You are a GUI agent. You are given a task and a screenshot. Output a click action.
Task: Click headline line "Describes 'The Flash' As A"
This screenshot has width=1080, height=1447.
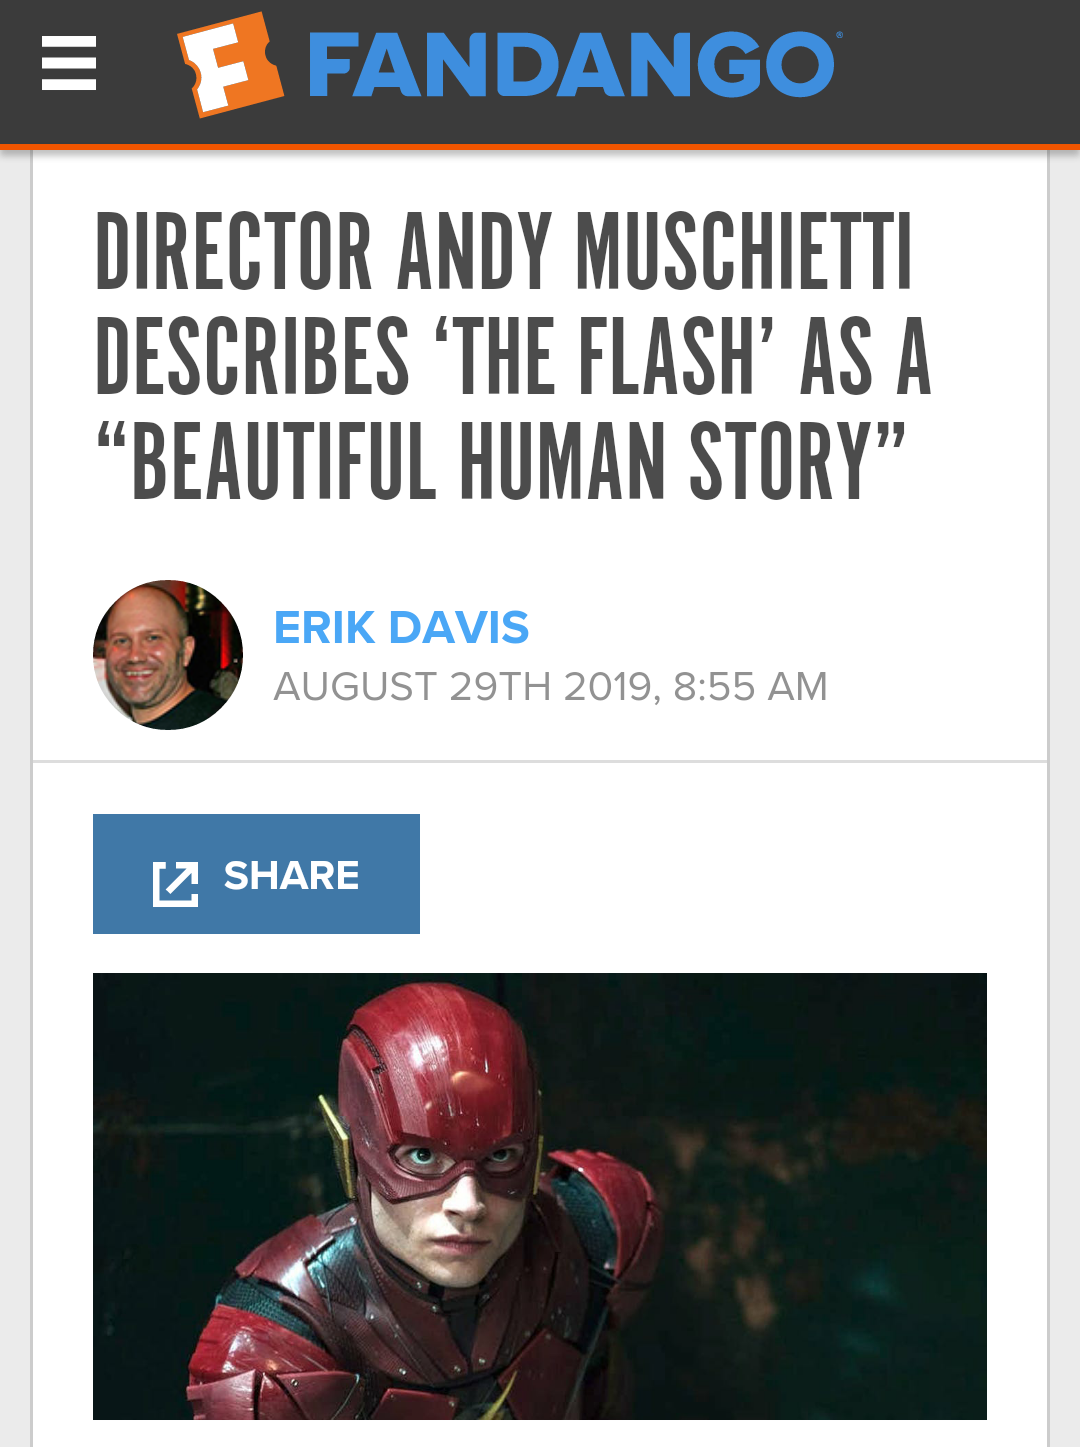point(513,357)
